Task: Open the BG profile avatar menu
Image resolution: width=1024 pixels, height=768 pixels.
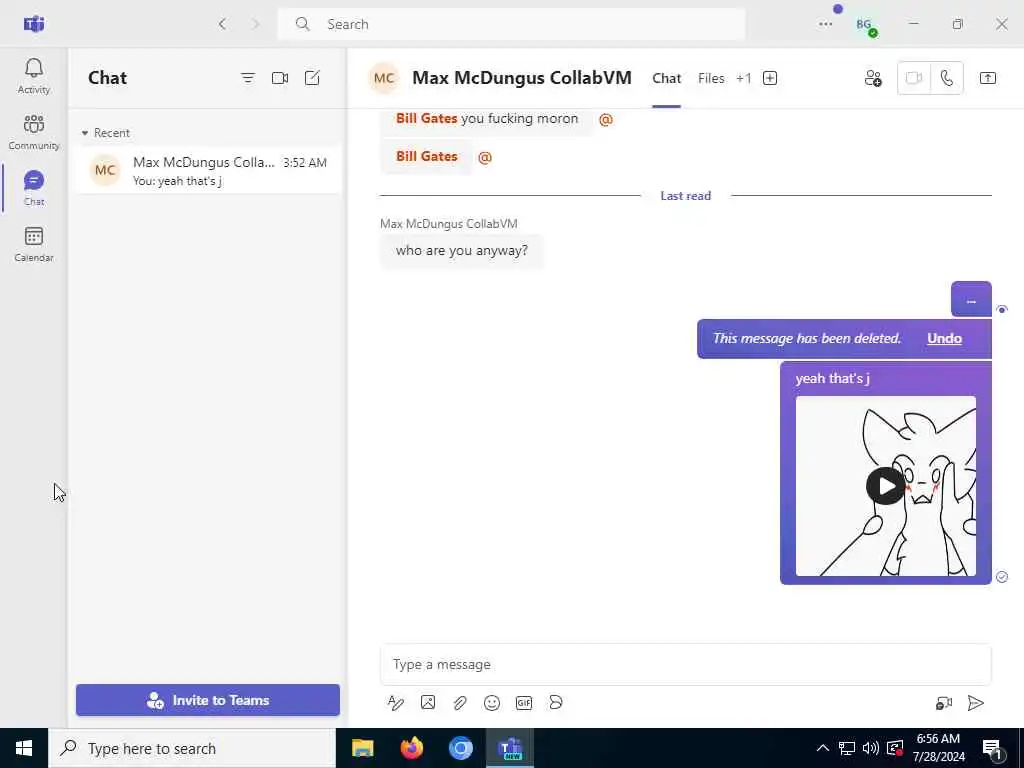Action: pos(865,25)
